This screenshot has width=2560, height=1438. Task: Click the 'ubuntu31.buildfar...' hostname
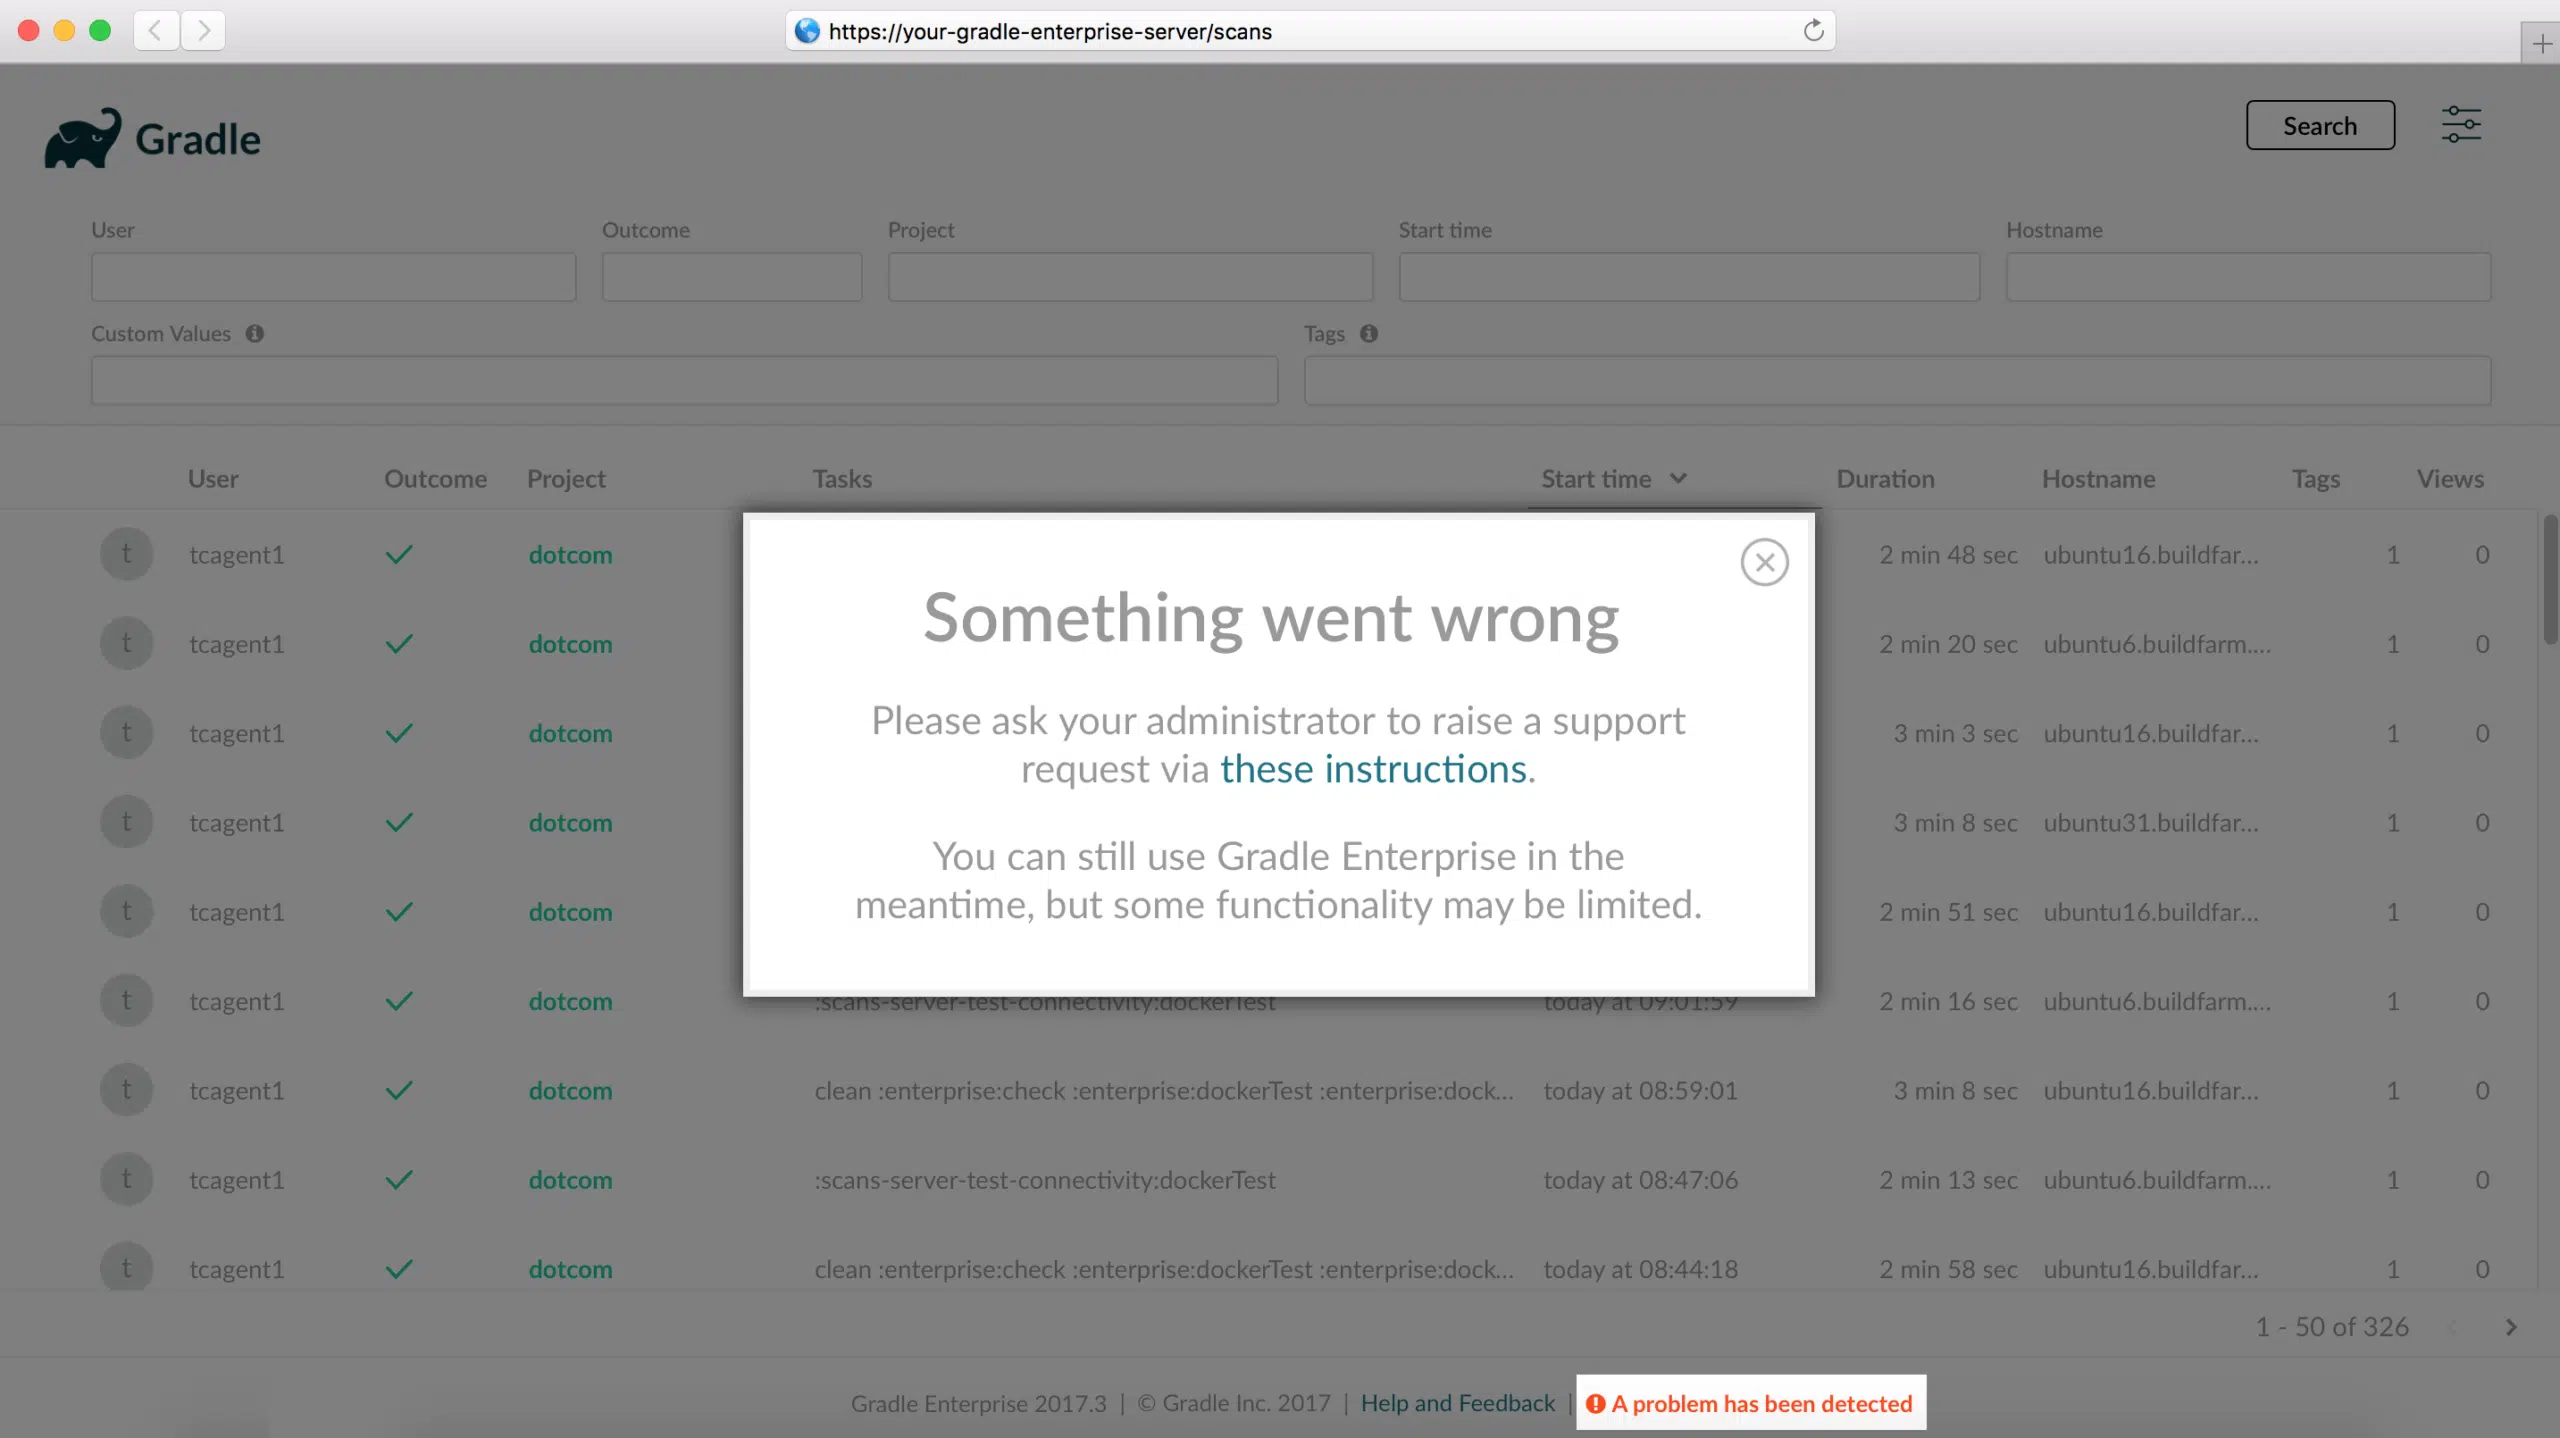2151,823
